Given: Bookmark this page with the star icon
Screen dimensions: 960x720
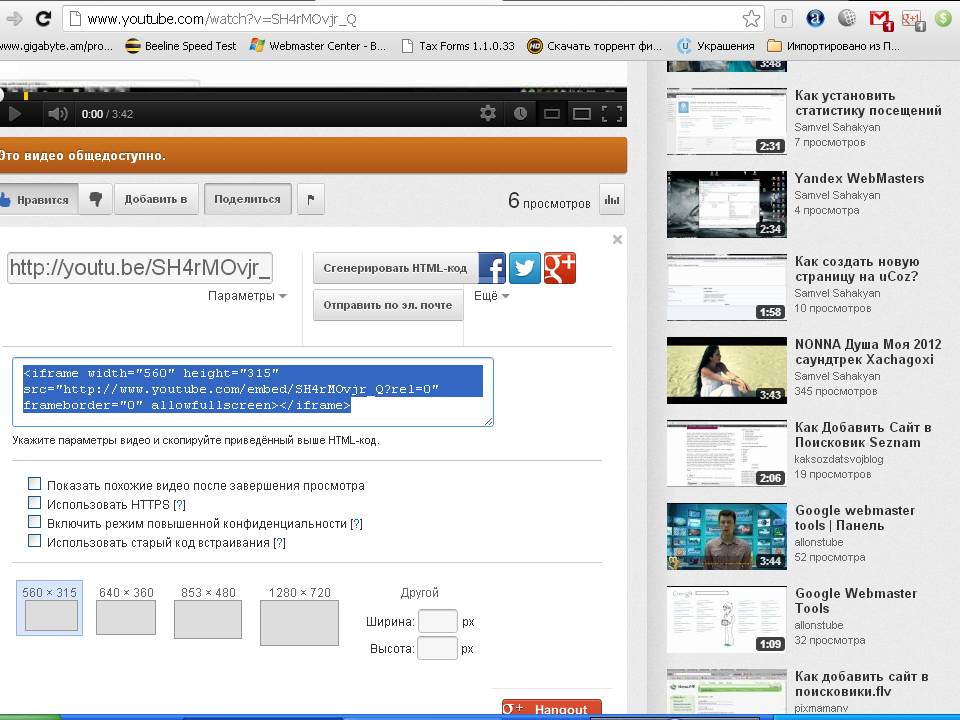Looking at the screenshot, I should click(751, 19).
